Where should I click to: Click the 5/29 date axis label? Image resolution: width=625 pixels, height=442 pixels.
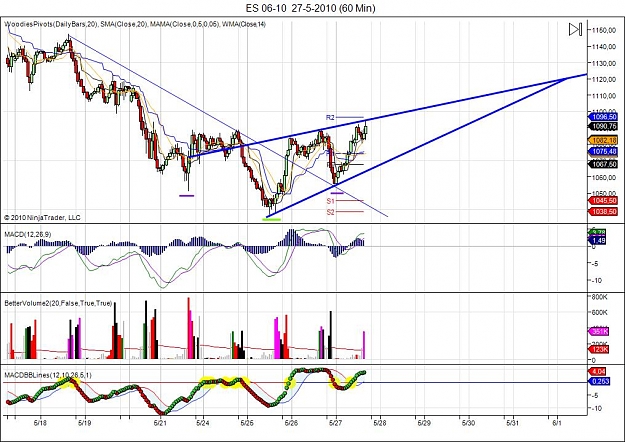point(424,422)
